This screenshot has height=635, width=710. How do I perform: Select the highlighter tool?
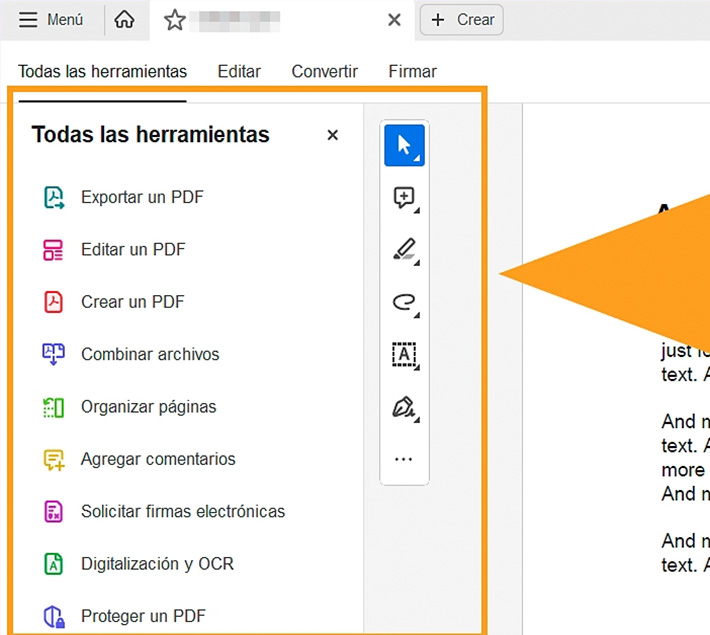tap(404, 250)
